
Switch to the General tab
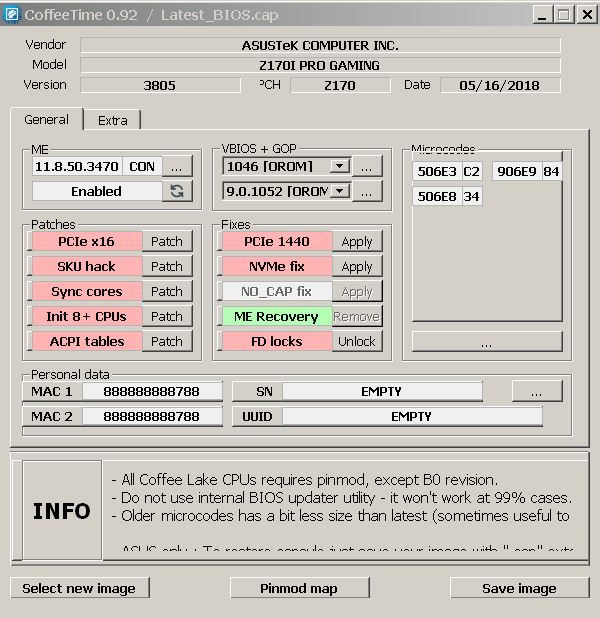[47, 119]
